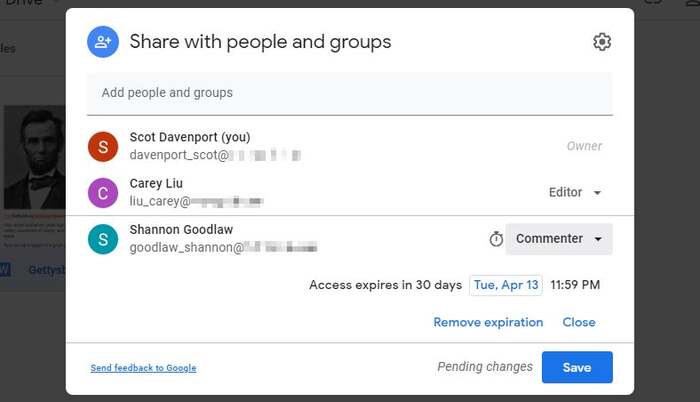Screen dimensions: 700x402
Task: Open Shannon Goodlaw's Commenter role dropdown
Action: coord(559,239)
